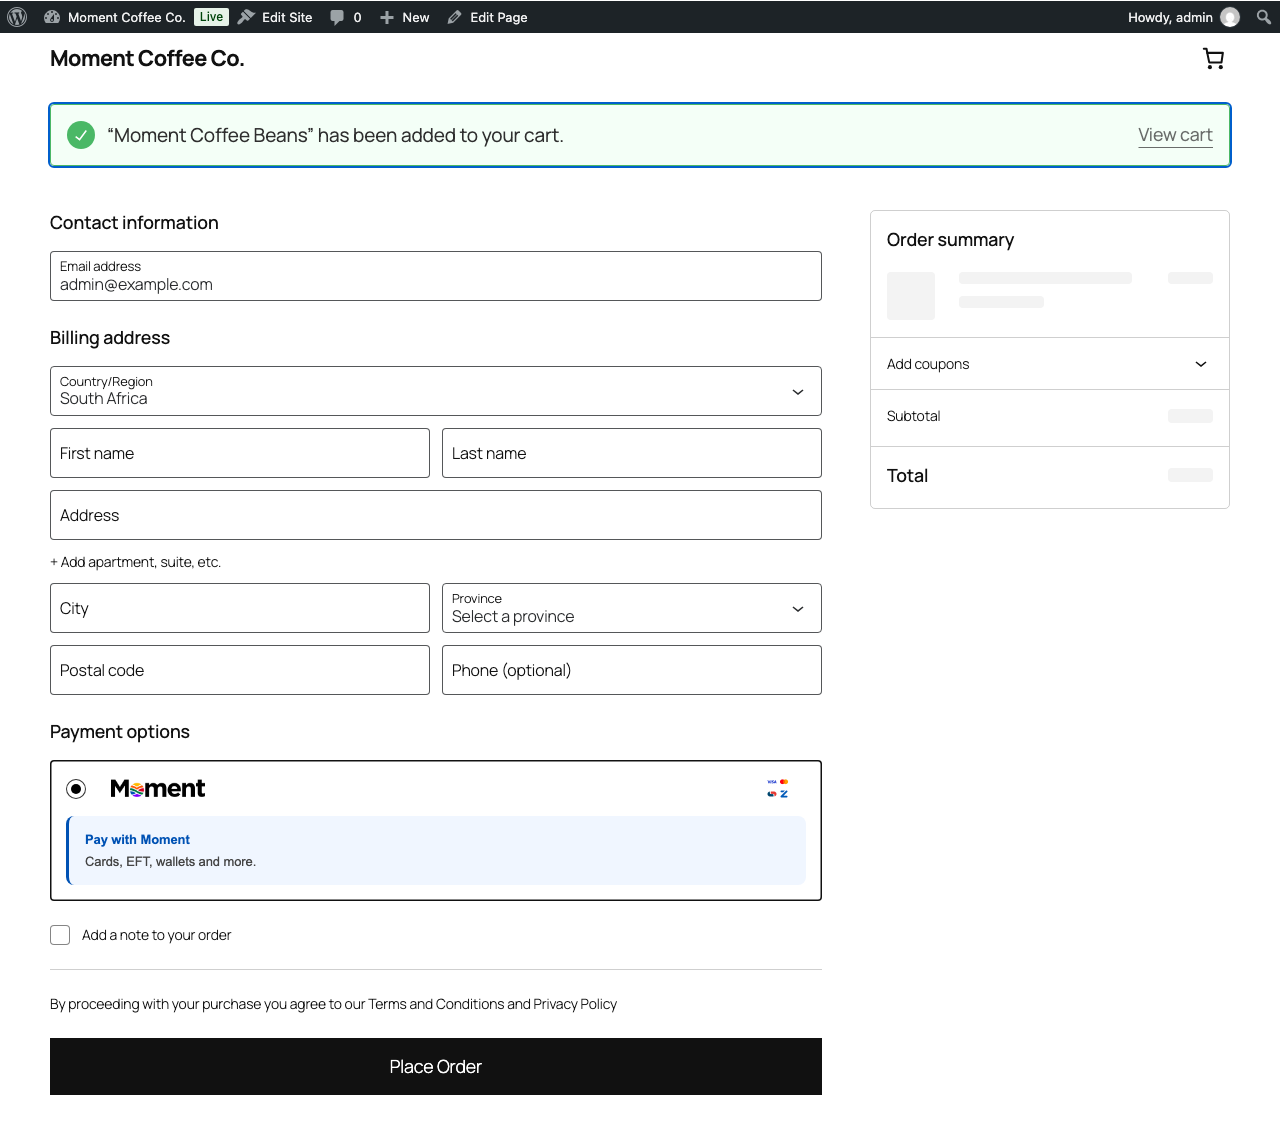This screenshot has height=1147, width=1280.
Task: Click the payment card logos icon
Action: tap(778, 788)
